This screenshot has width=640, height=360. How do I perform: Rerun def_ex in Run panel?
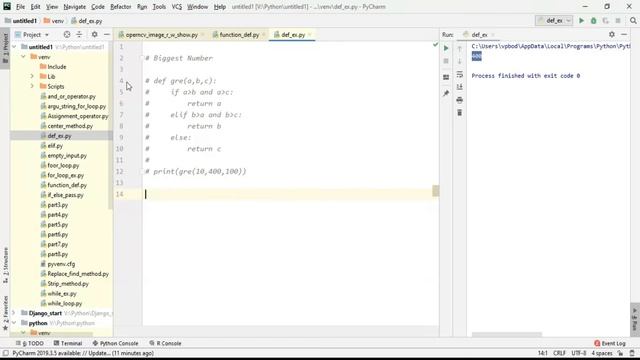pyautogui.click(x=446, y=48)
